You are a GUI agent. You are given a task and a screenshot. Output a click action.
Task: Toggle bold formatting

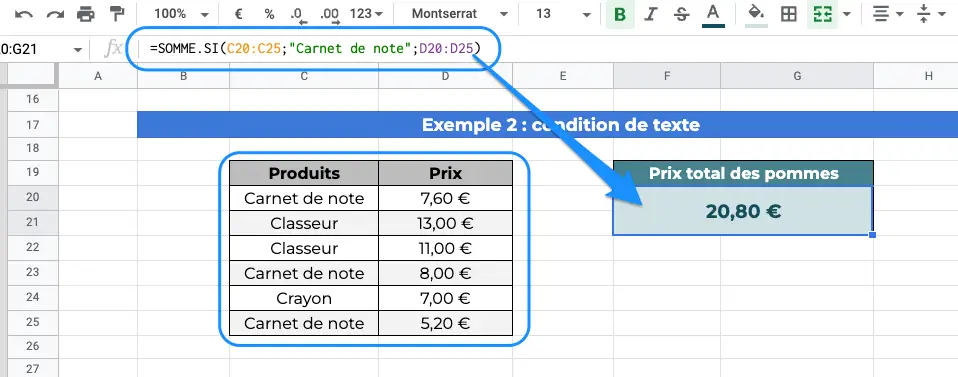(620, 14)
